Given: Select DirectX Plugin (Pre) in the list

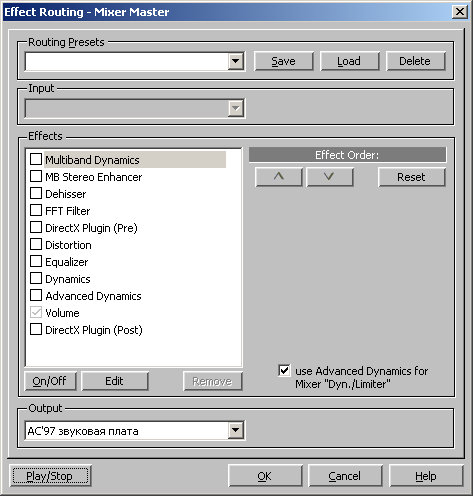Looking at the screenshot, I should 91,228.
